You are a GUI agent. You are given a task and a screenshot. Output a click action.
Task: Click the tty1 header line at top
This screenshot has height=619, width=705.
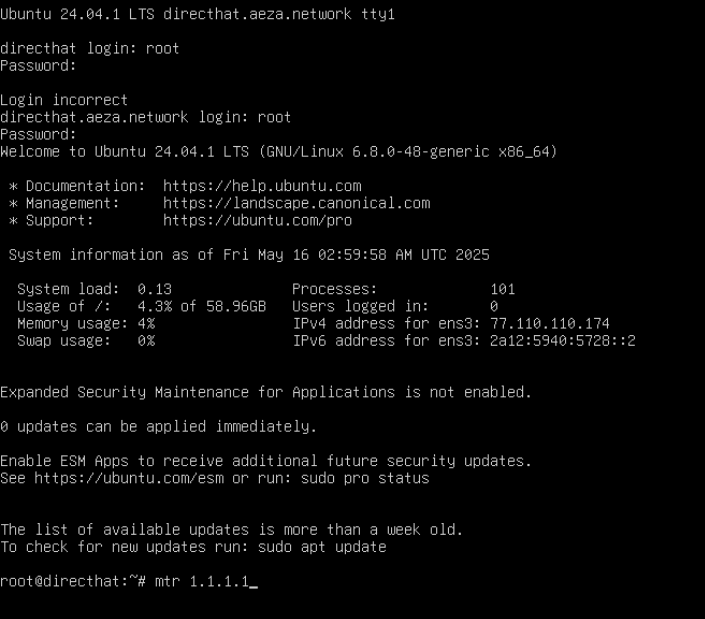(197, 15)
